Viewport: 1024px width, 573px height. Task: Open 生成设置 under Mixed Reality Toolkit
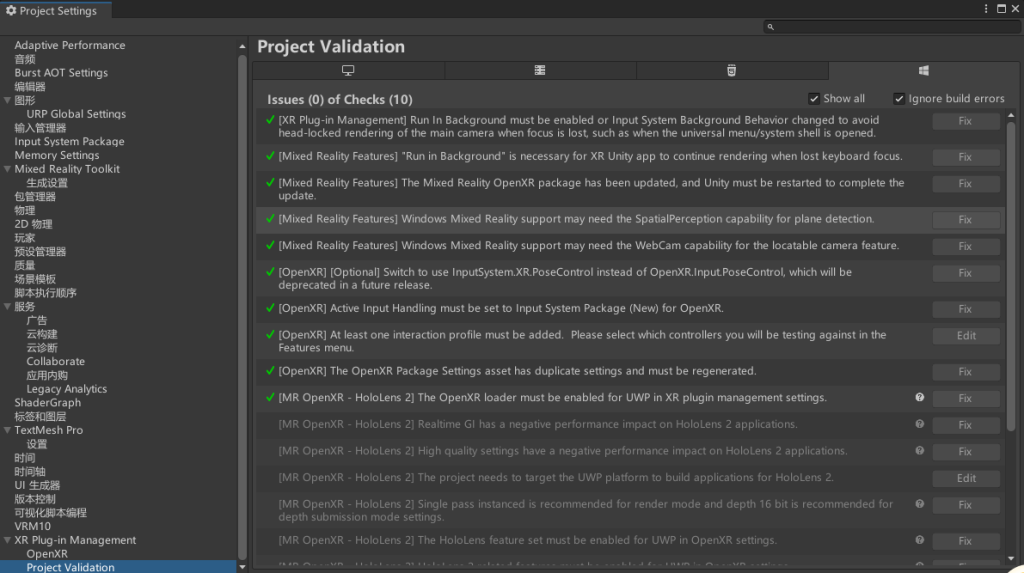(47, 183)
